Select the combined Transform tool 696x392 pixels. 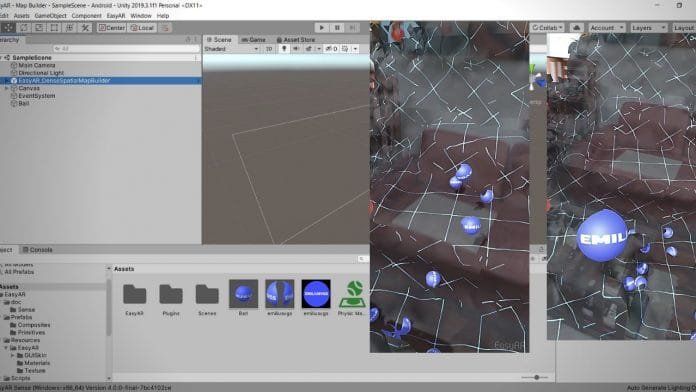[x=70, y=28]
